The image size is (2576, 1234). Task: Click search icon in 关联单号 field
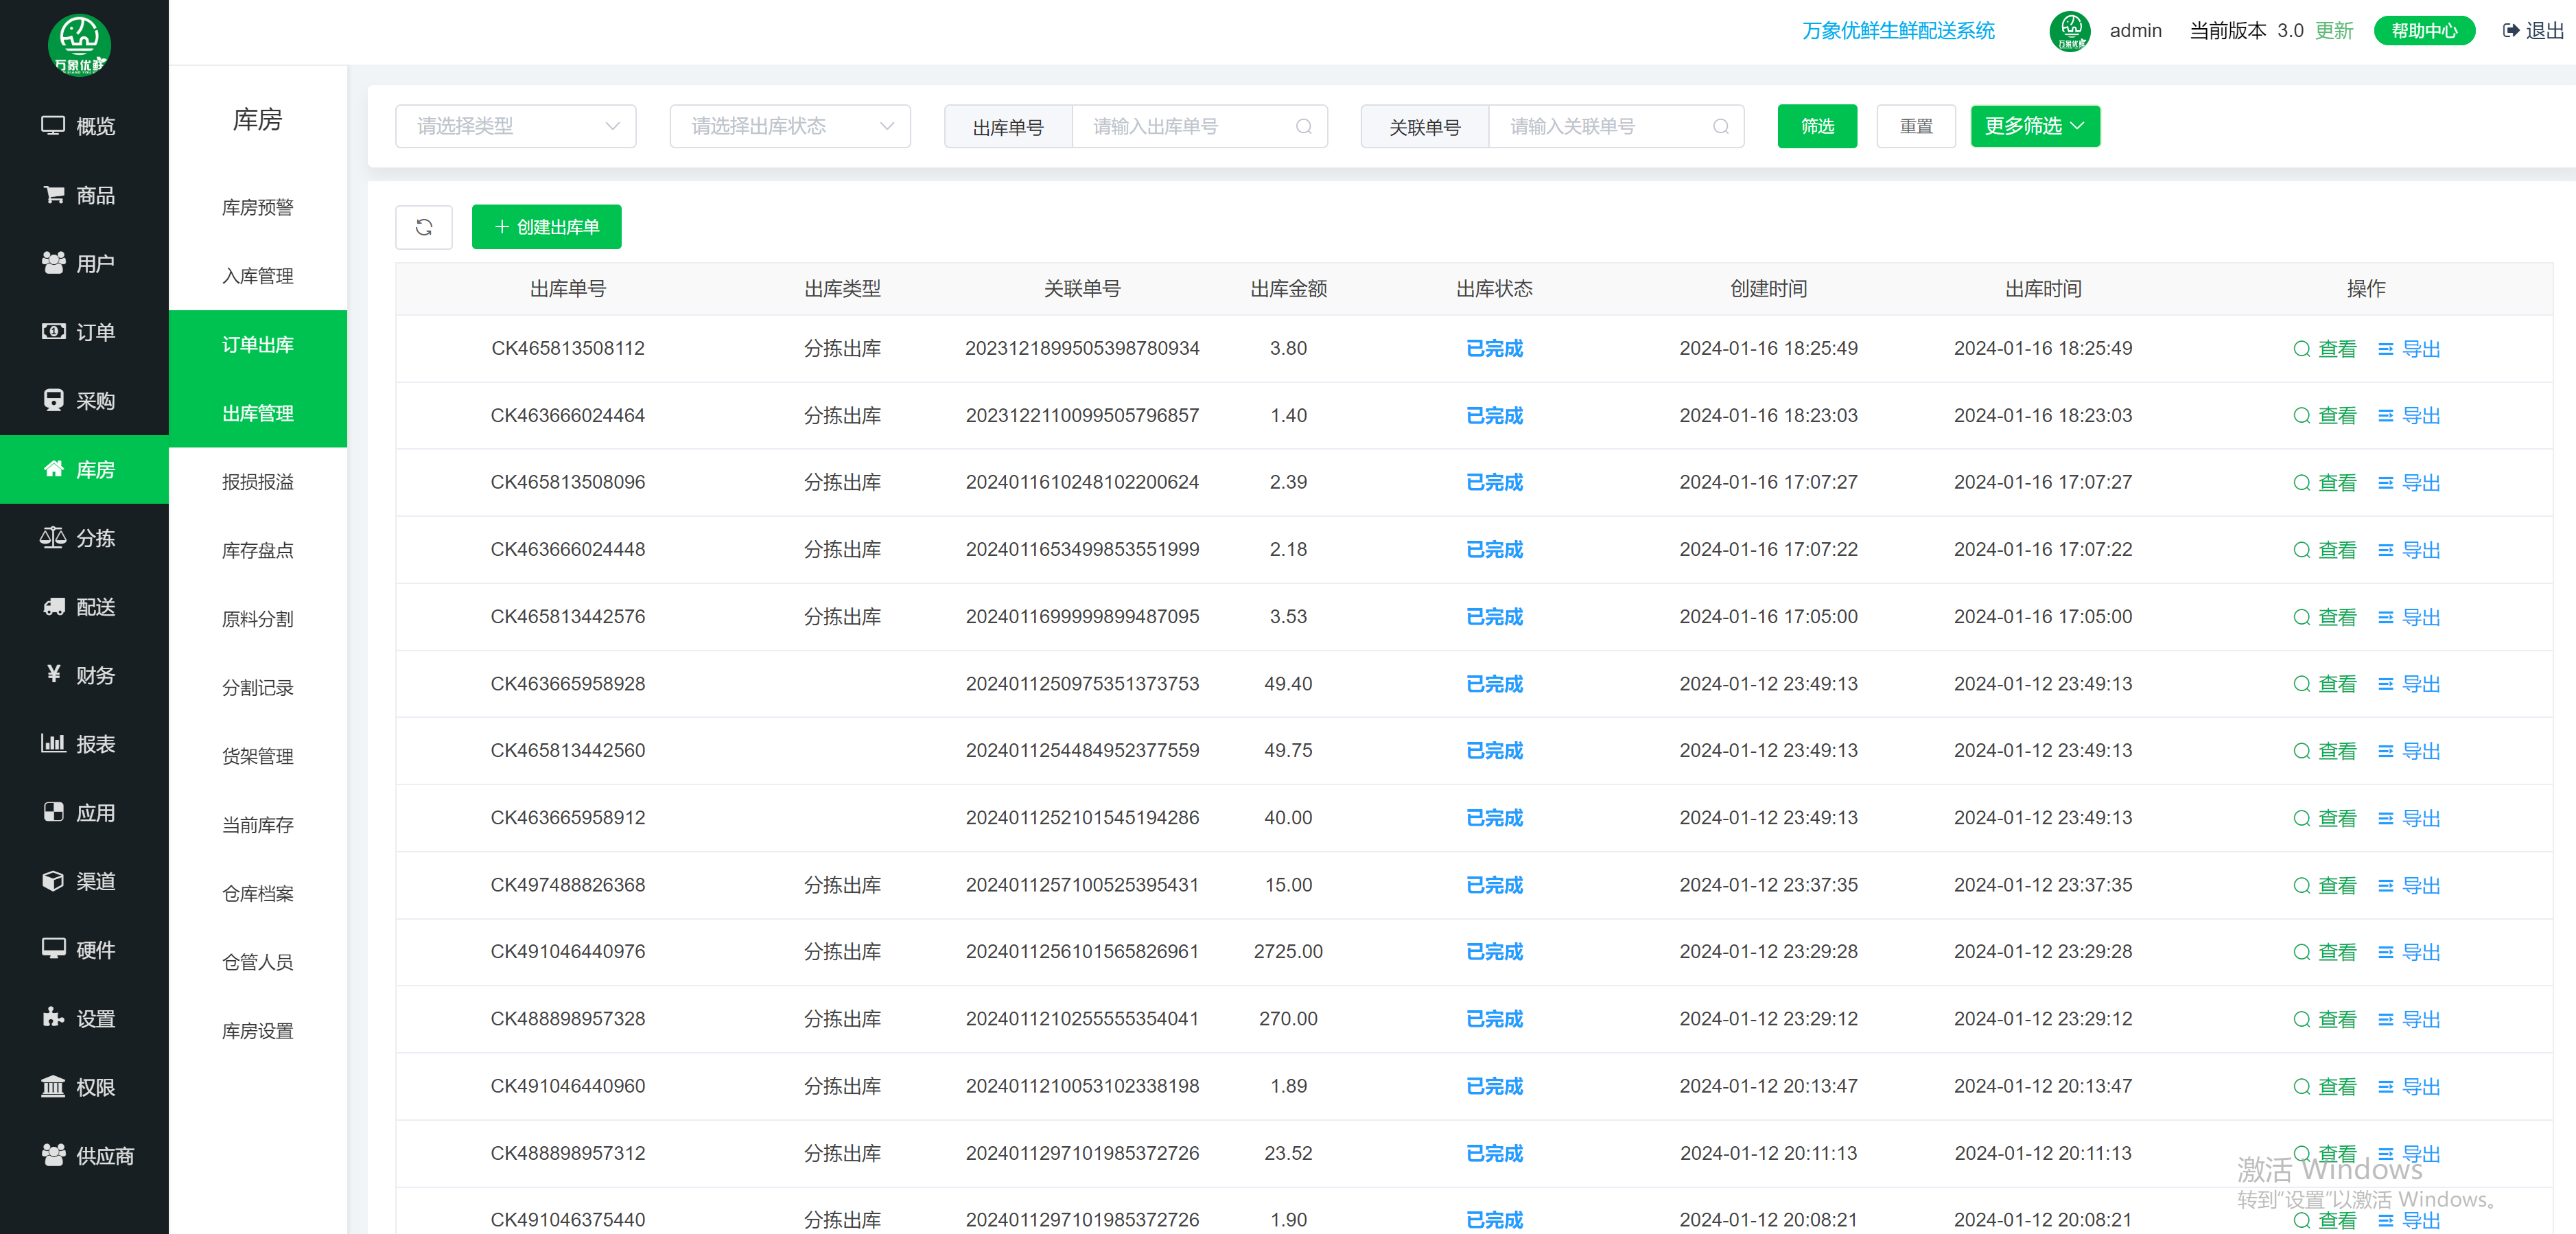click(x=1720, y=127)
